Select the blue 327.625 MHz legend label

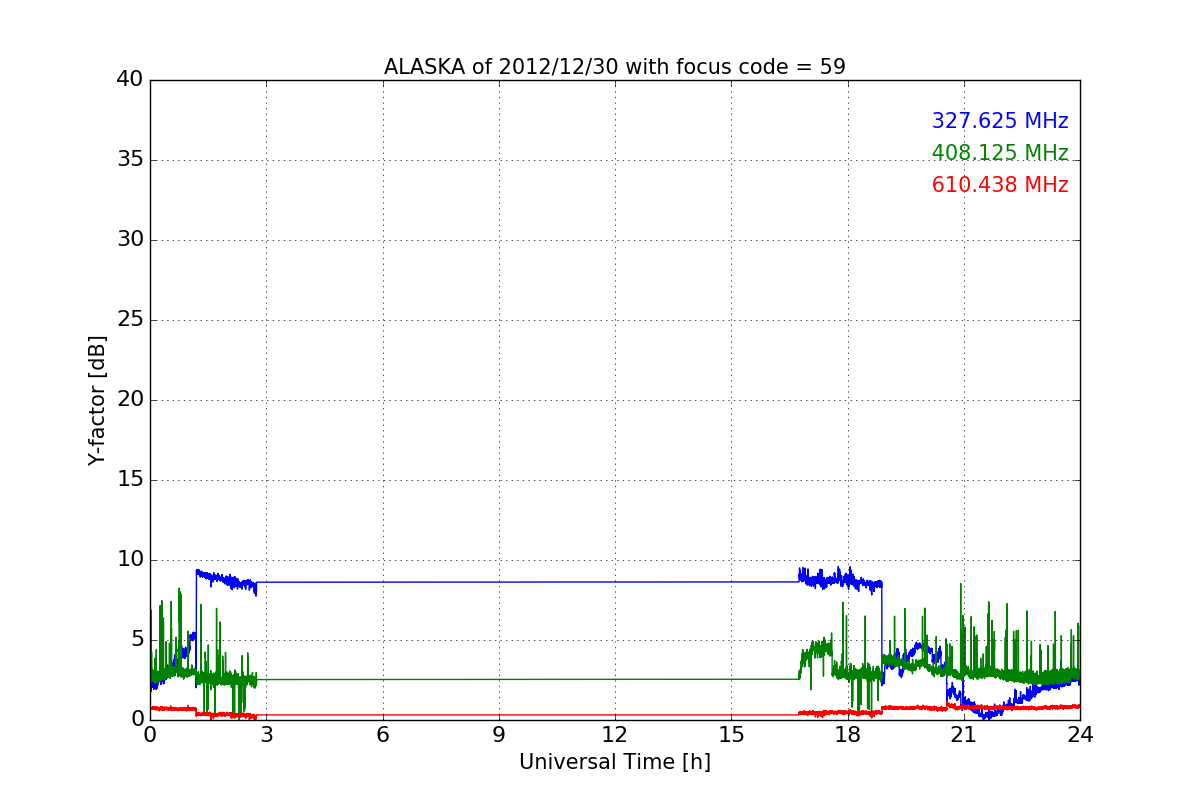coord(1000,121)
